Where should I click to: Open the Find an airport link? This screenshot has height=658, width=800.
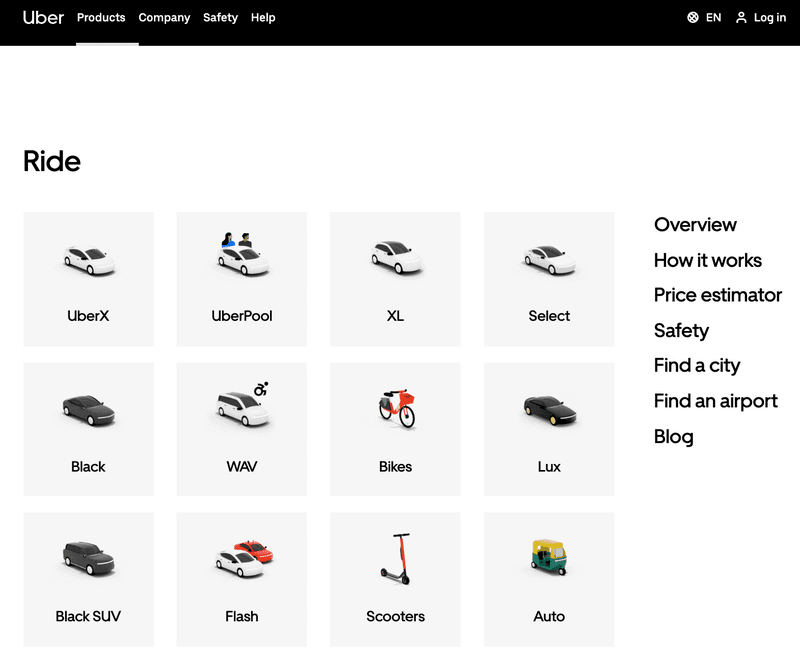pos(715,401)
